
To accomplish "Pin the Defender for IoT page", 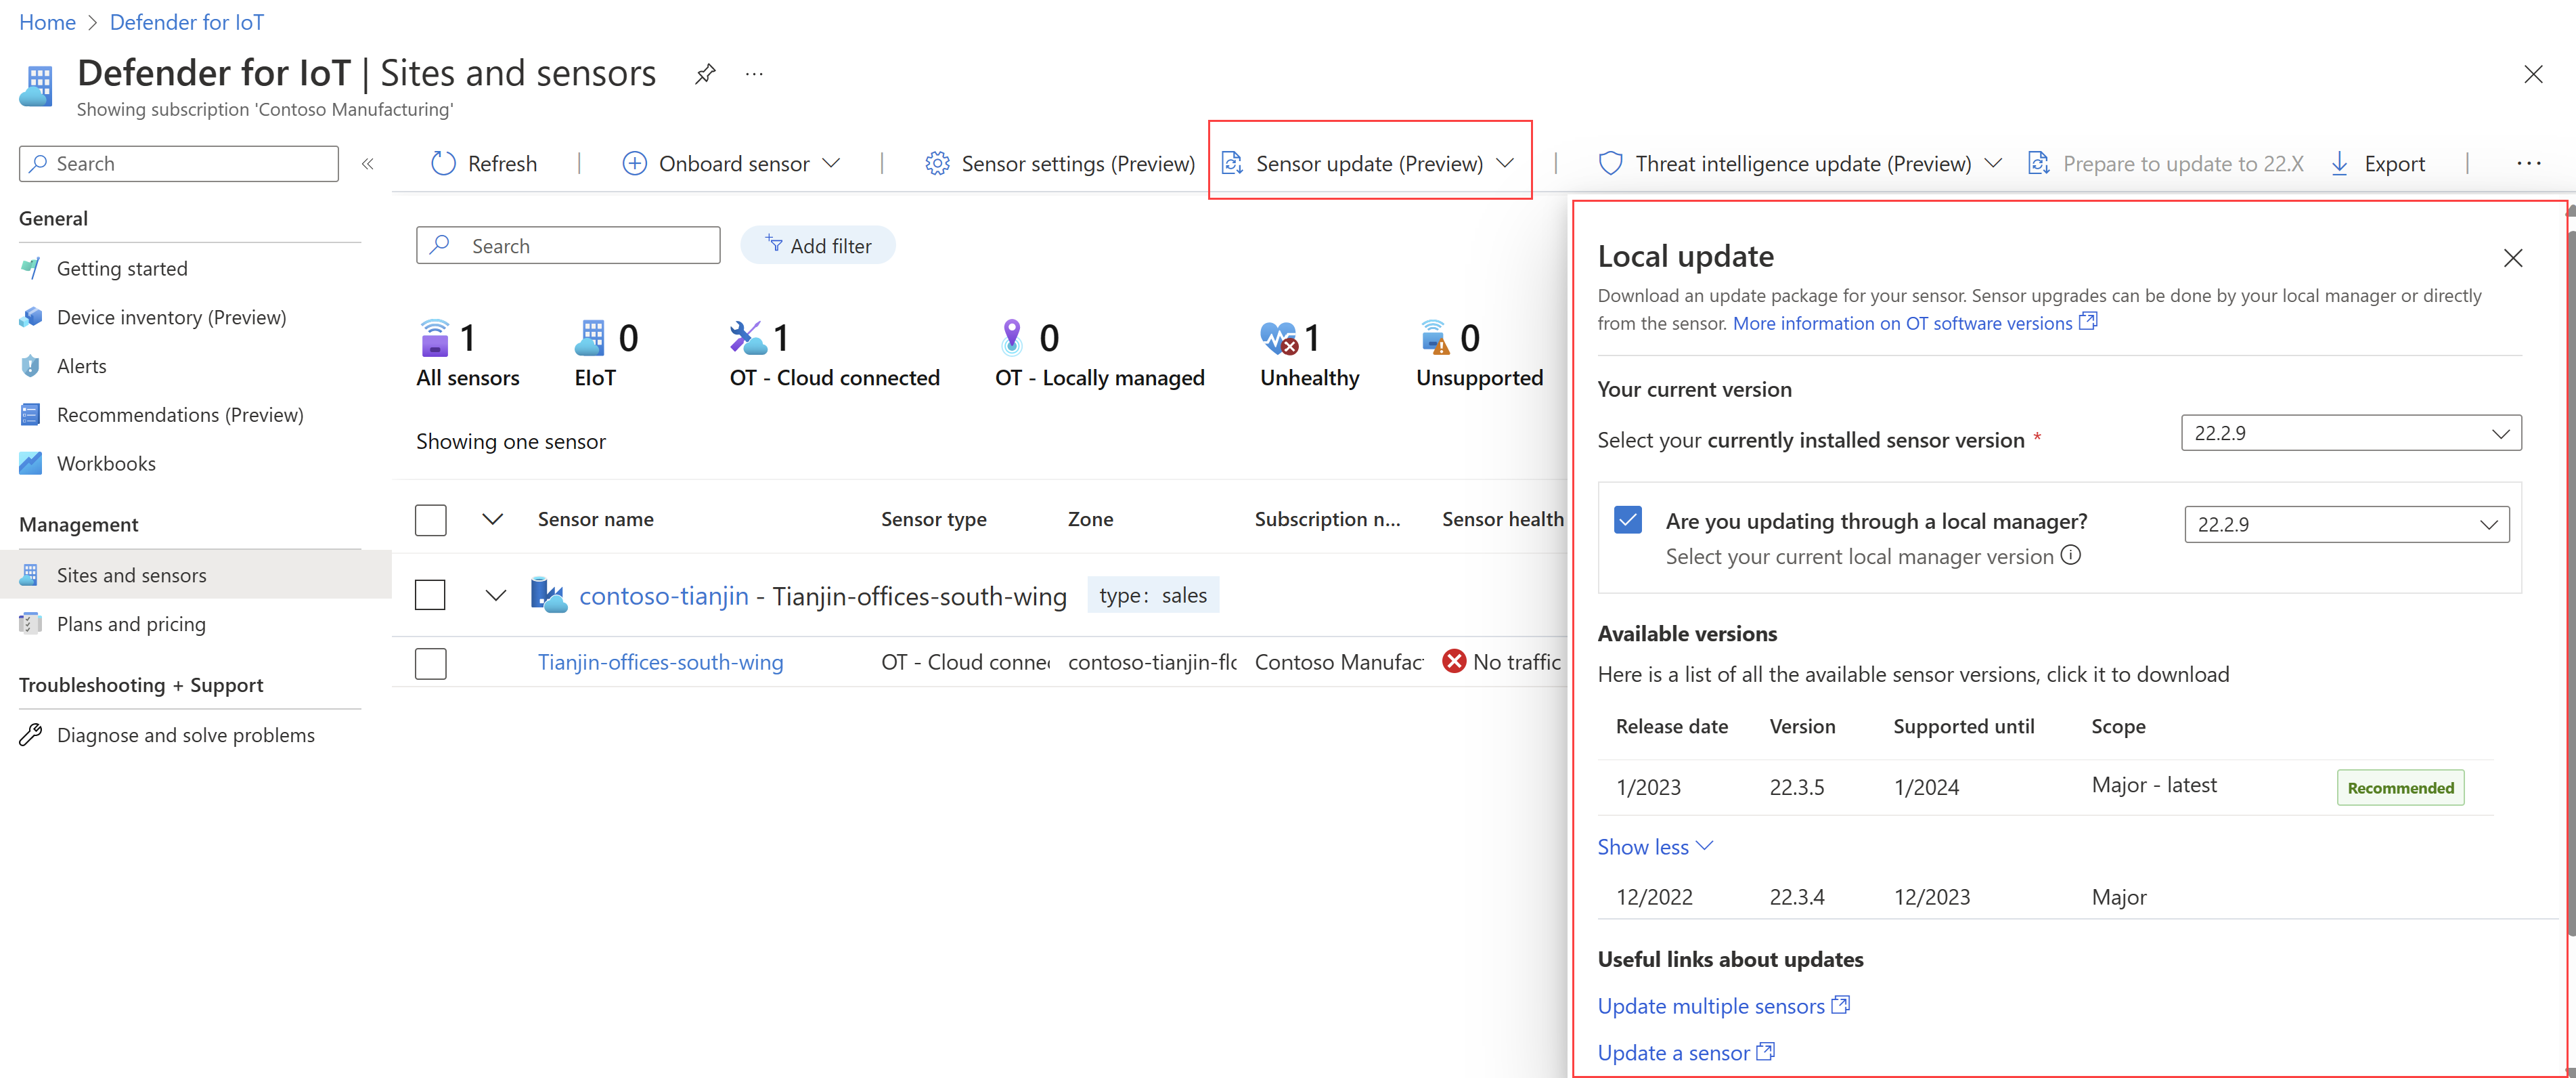I will (705, 73).
